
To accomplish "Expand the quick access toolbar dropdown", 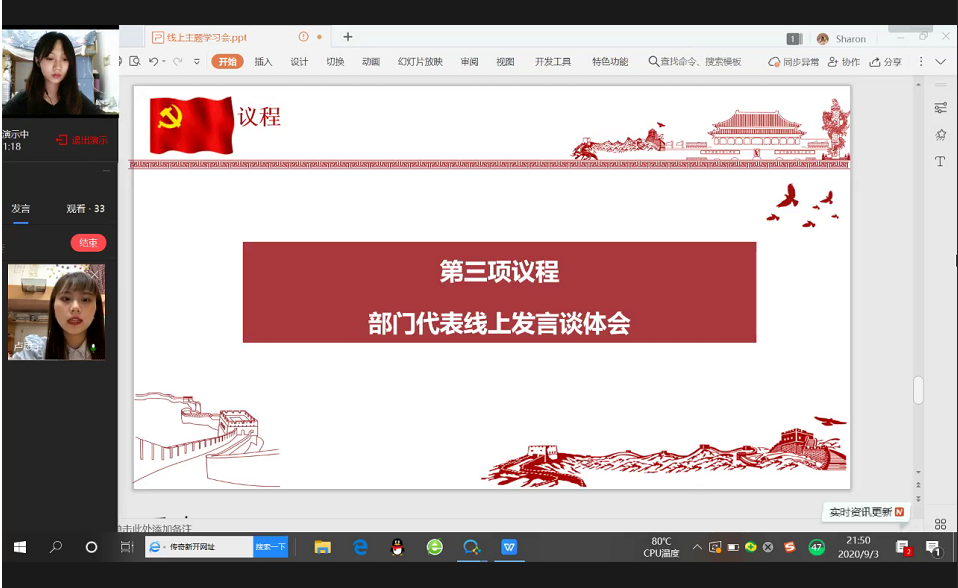I will 197,62.
